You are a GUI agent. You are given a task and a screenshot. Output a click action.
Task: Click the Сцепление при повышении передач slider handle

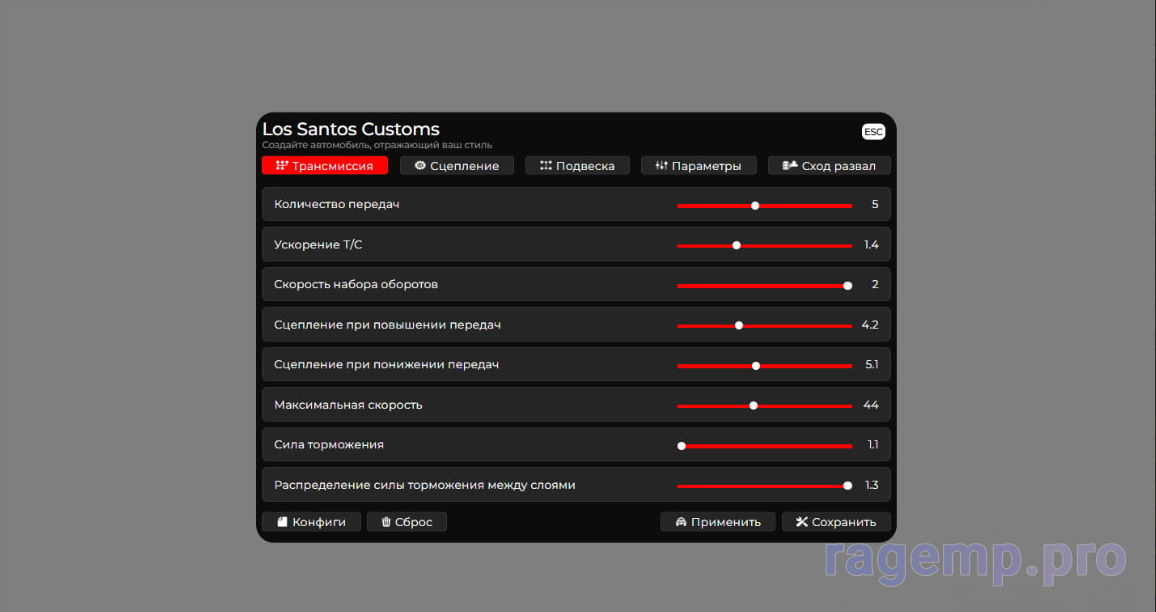[x=739, y=325]
